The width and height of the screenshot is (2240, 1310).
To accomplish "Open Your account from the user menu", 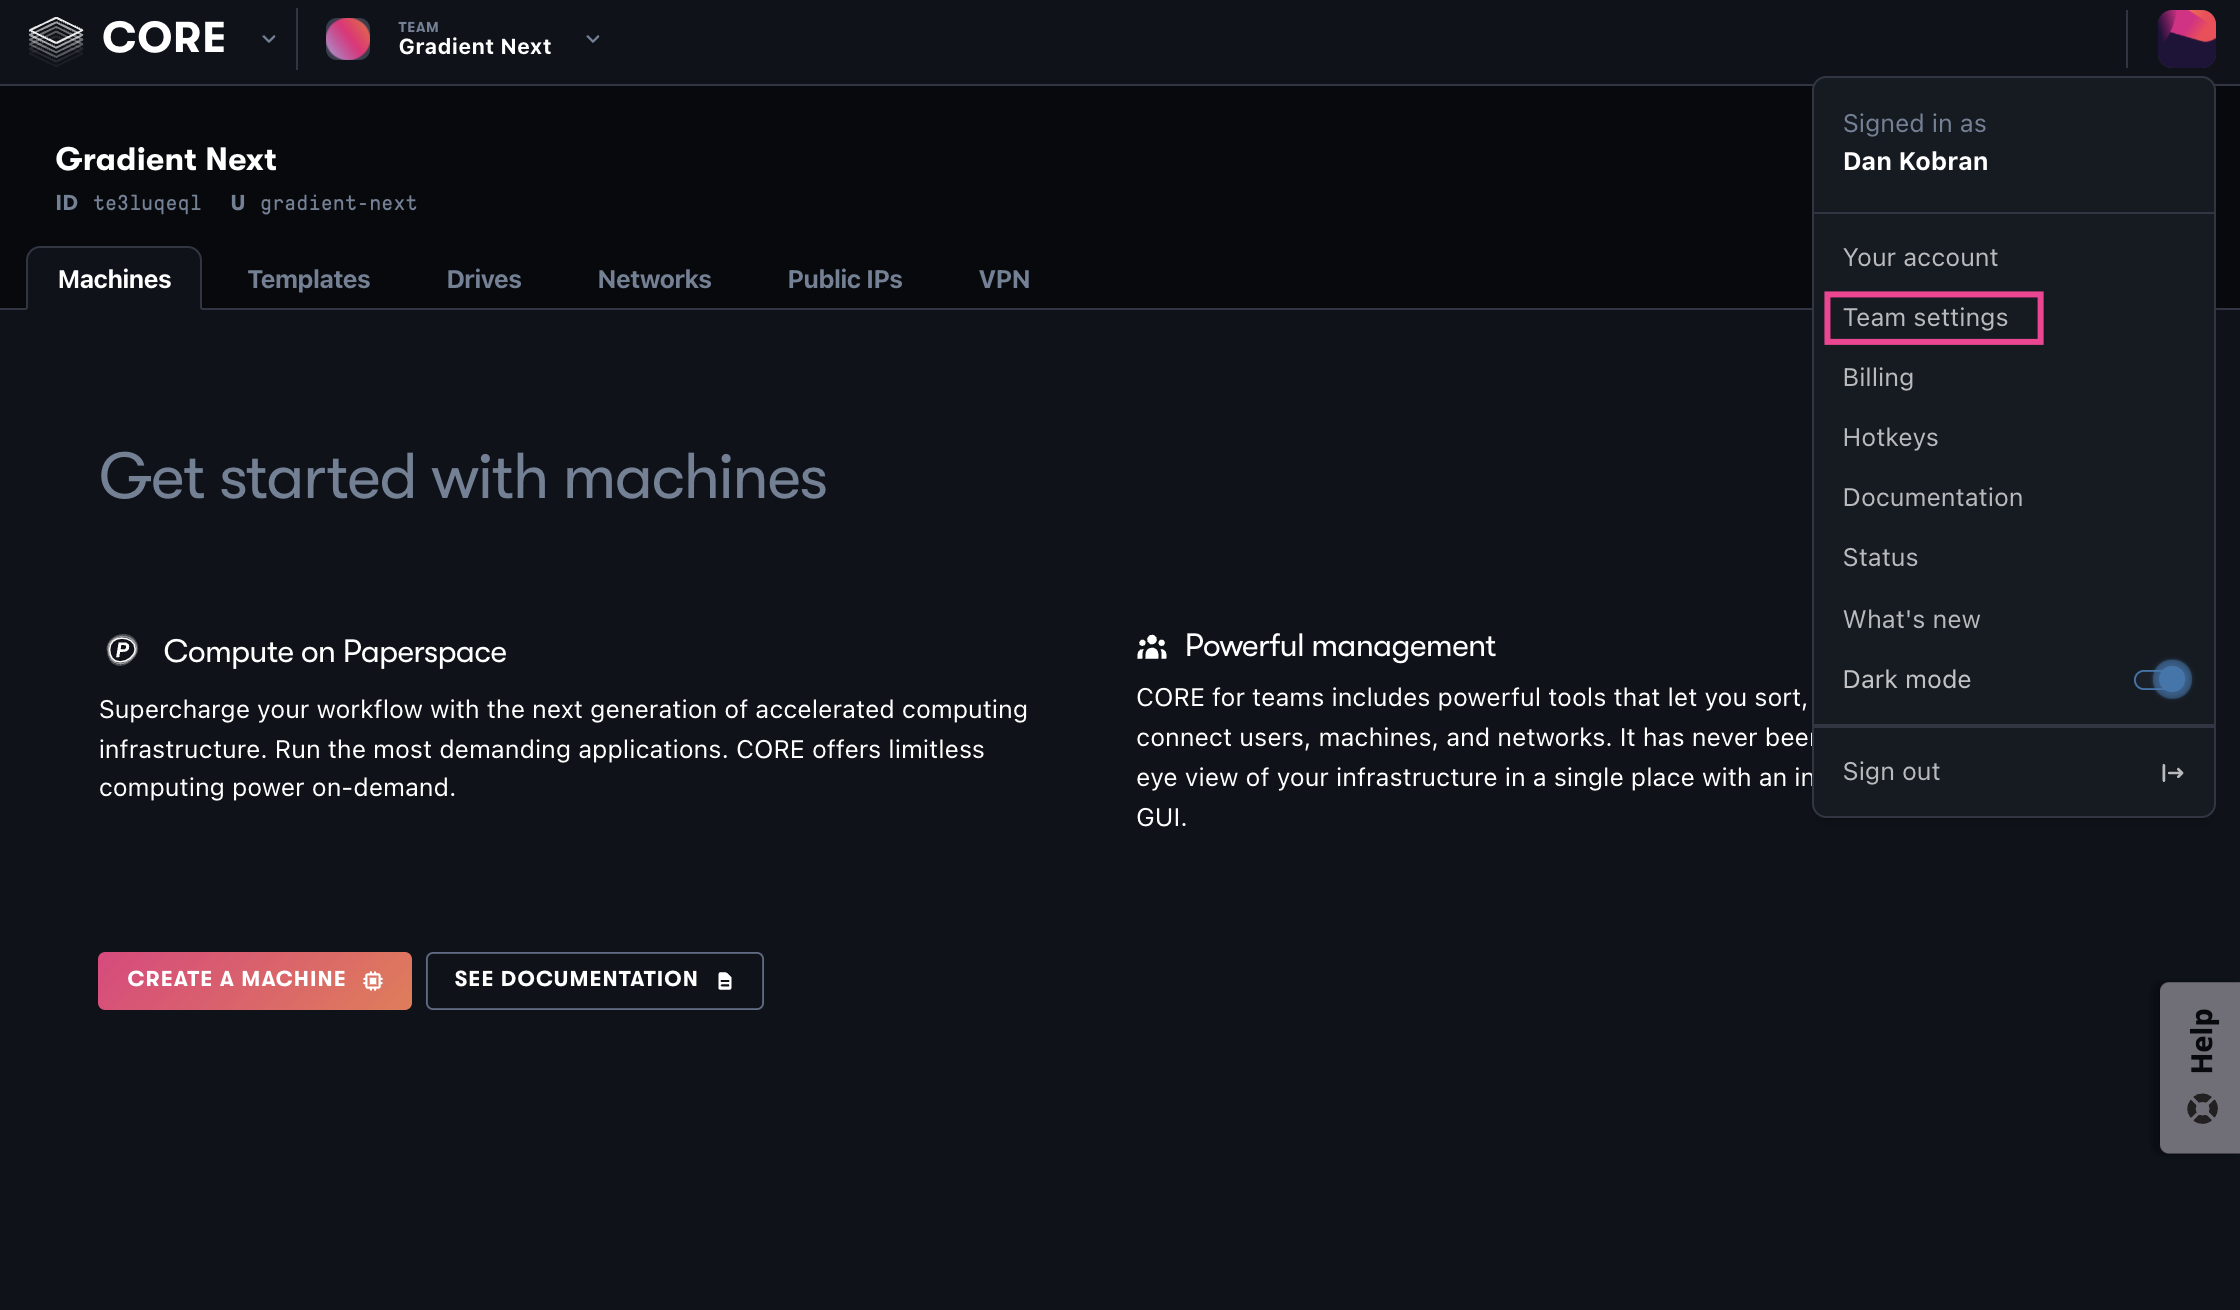I will (x=1920, y=257).
